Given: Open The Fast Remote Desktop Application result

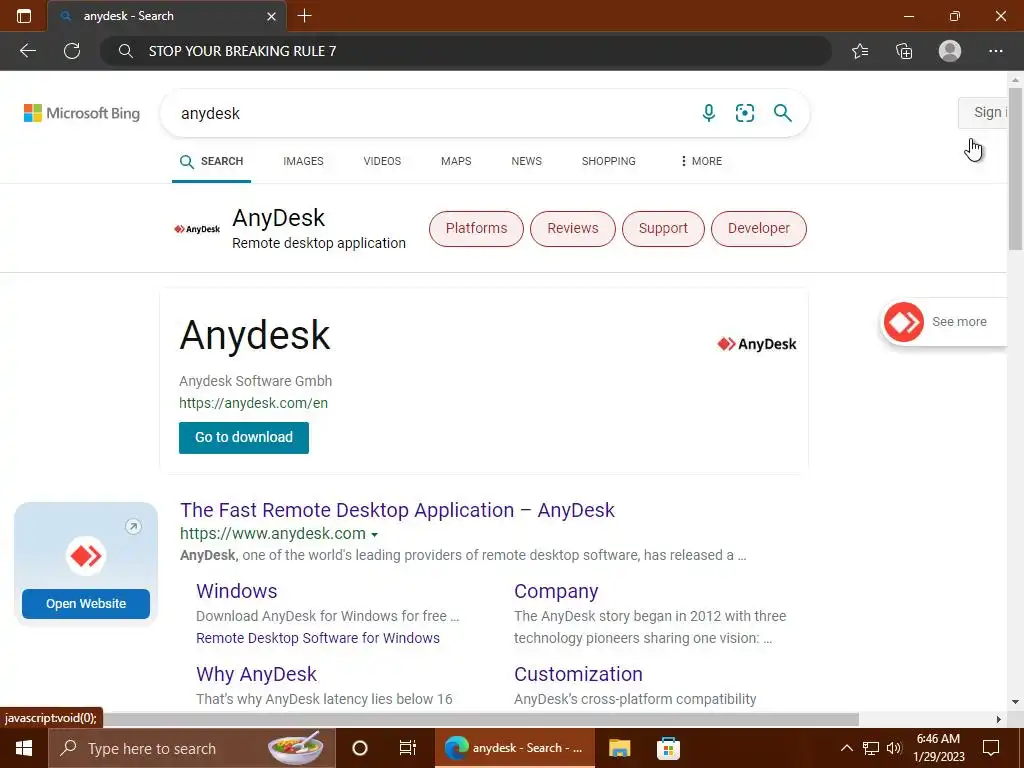Looking at the screenshot, I should pyautogui.click(x=397, y=510).
